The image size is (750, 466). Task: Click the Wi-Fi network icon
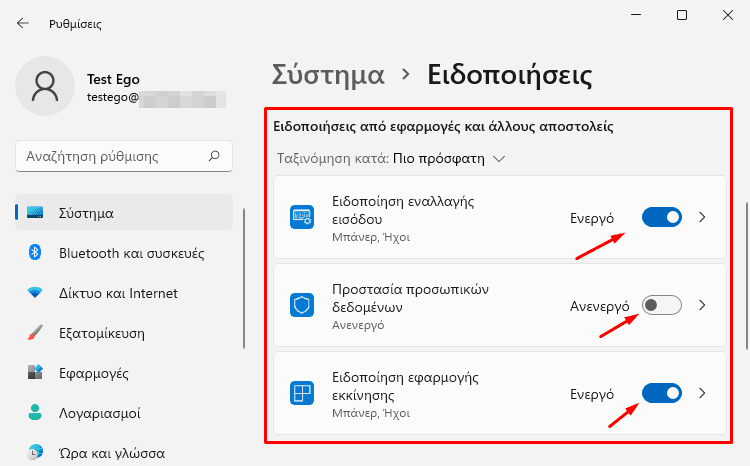(35, 292)
